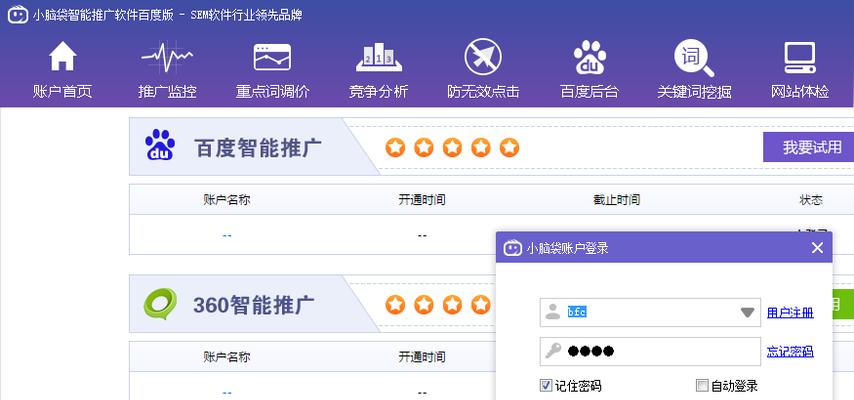This screenshot has height=400, width=854.
Task: Open 推广监控 pulse monitor icon
Action: point(167,57)
